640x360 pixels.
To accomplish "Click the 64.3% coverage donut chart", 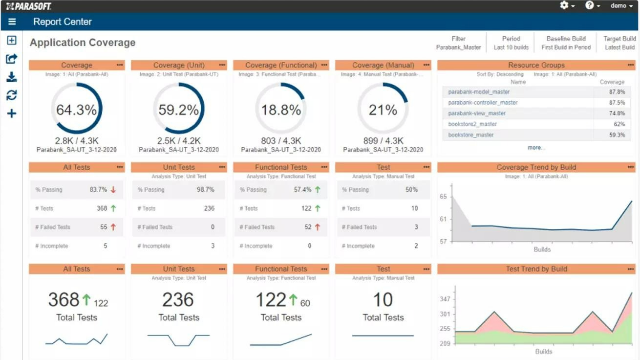I will click(x=76, y=109).
